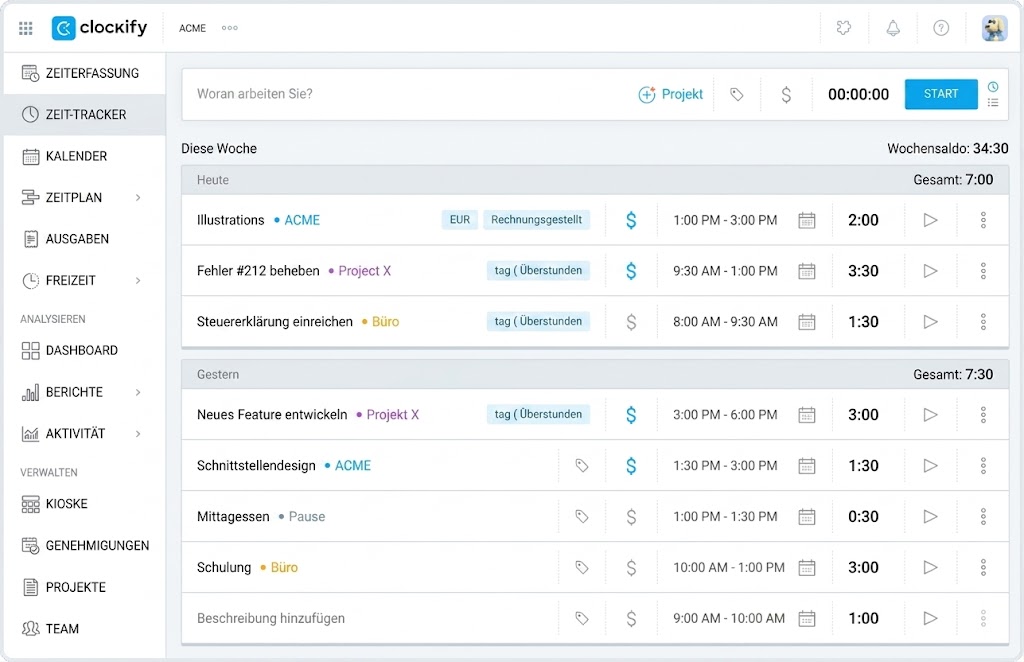Screen dimensions: 1024x662
Task: Open Kalender from the sidebar
Action: click(76, 156)
